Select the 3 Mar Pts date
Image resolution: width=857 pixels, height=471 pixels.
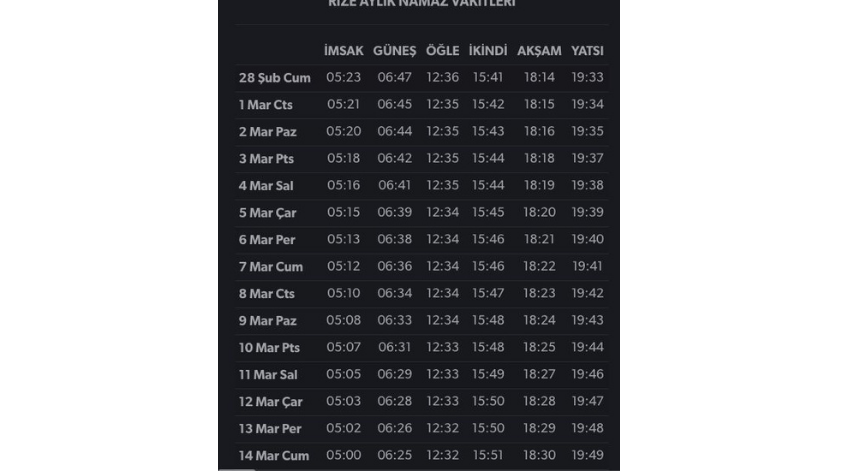coord(266,158)
